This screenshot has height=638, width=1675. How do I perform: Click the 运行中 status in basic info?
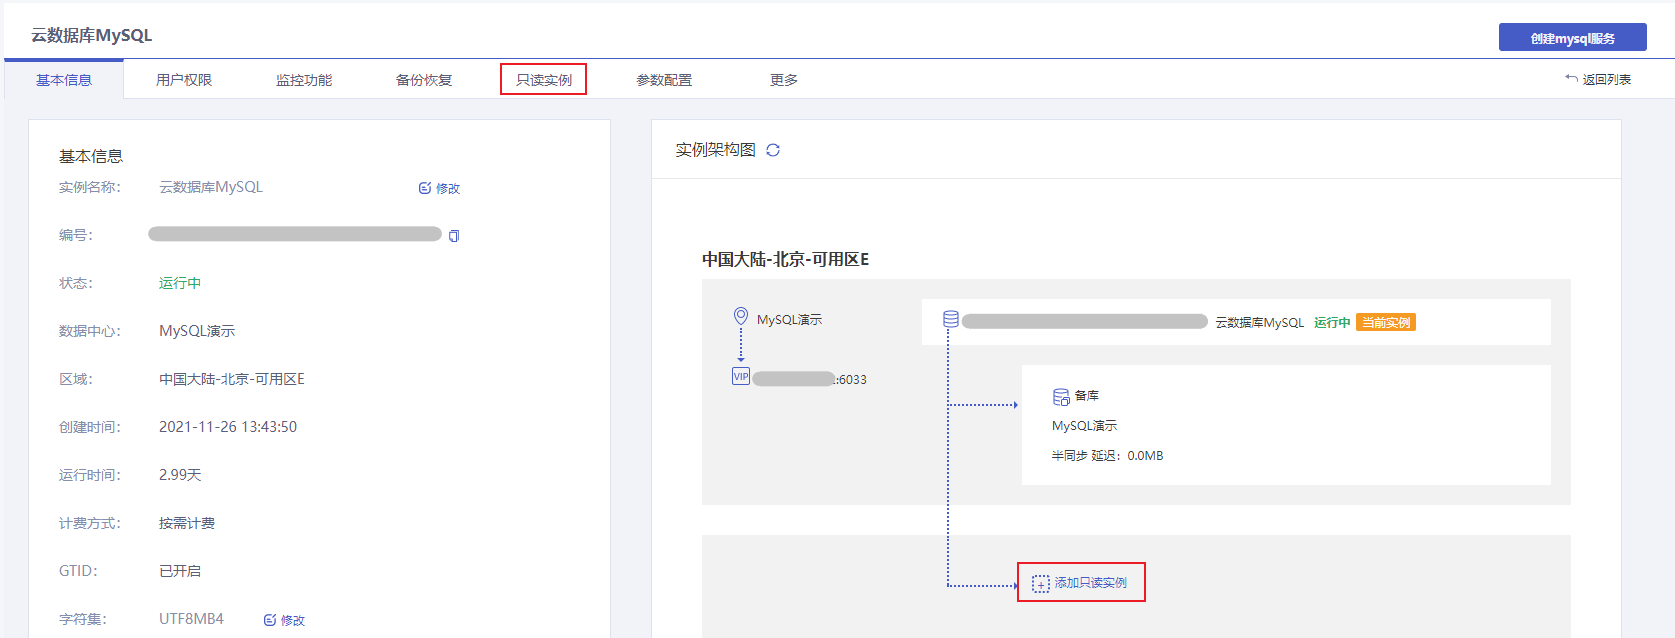[180, 283]
